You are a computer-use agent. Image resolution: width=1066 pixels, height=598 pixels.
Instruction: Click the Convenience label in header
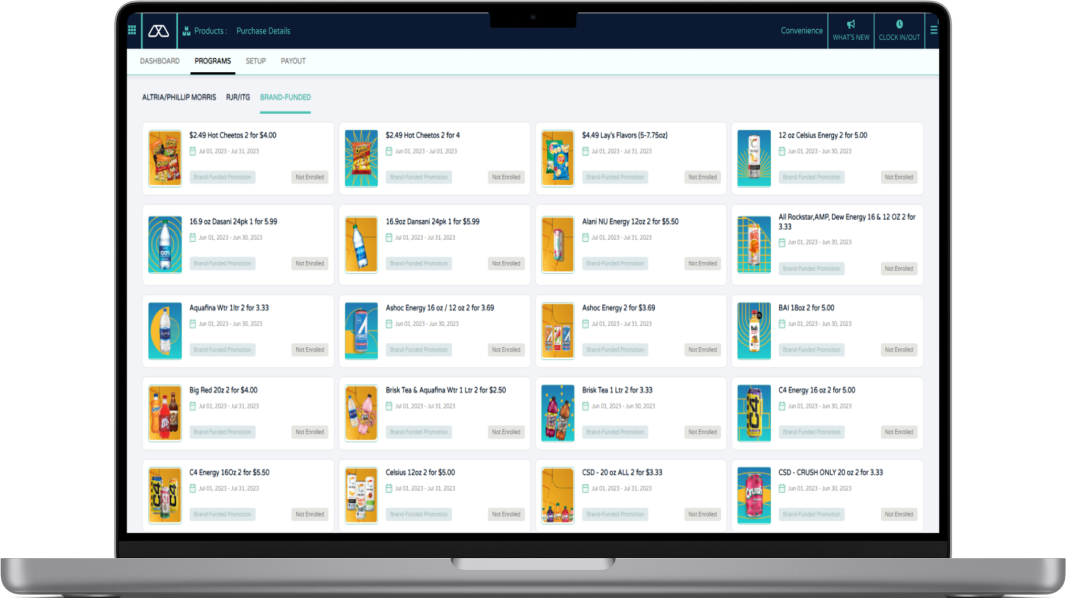click(x=802, y=31)
